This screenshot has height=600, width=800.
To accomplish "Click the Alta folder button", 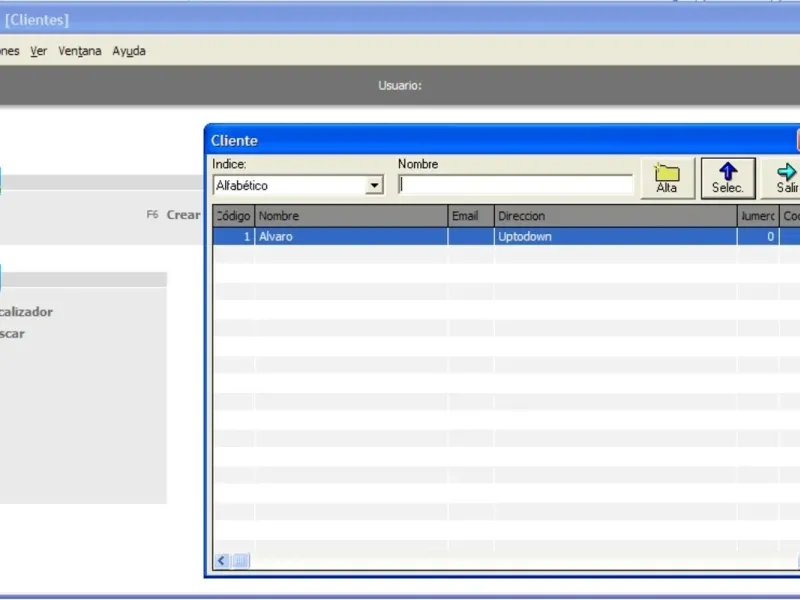I will (667, 178).
